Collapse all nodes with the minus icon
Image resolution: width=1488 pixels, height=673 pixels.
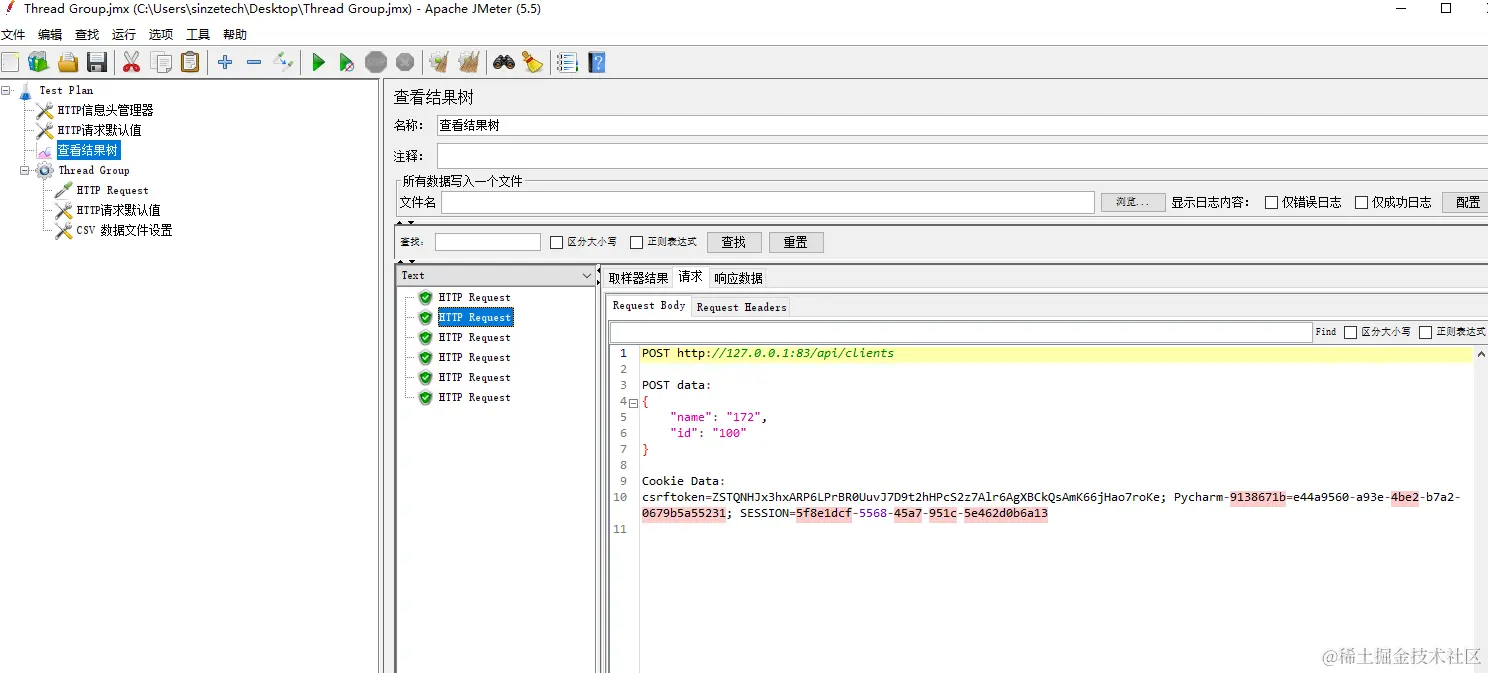pos(254,63)
